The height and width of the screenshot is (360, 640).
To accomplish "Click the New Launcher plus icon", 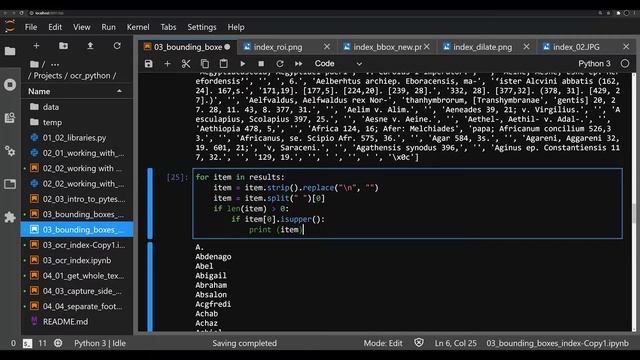I will 36,46.
